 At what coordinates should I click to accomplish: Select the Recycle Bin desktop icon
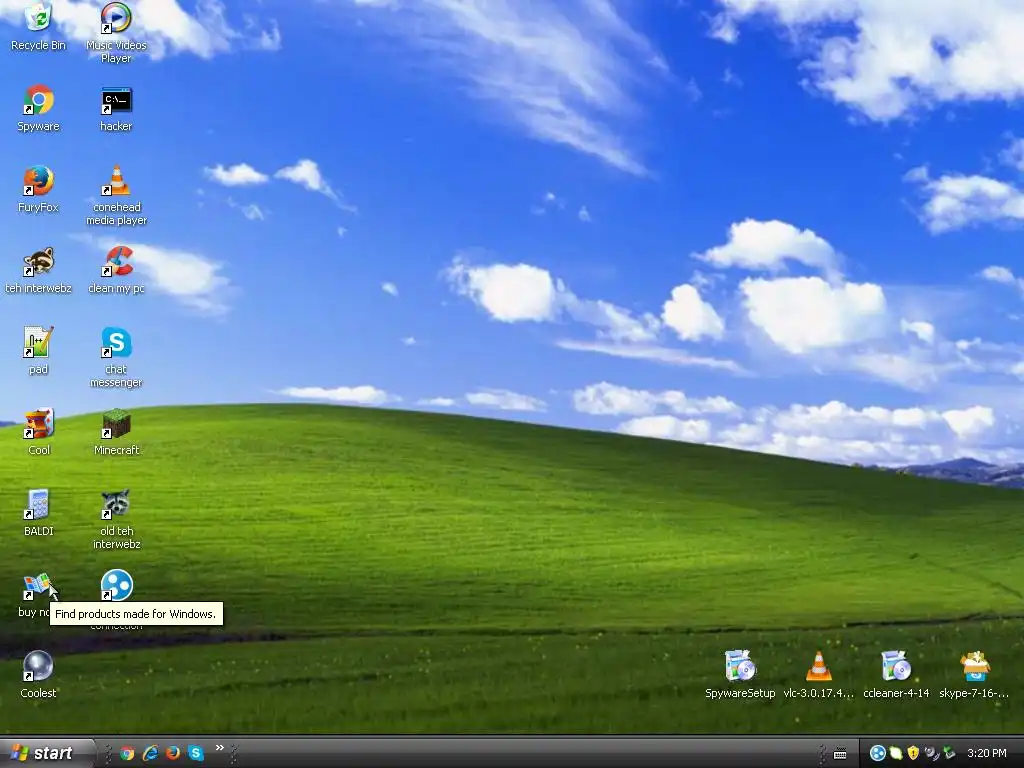tap(39, 27)
